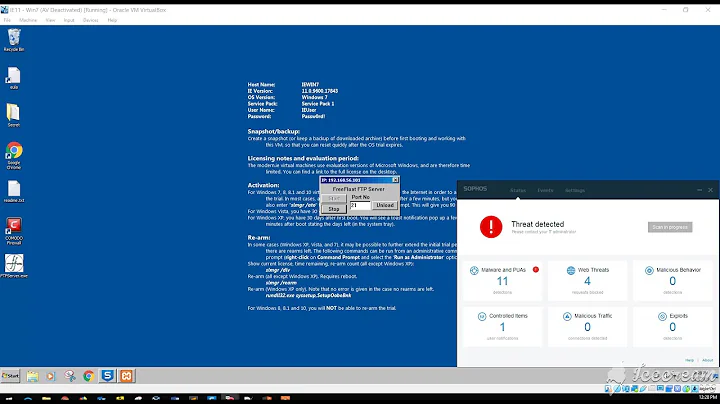Open the Recycle Bin desktop icon
The height and width of the screenshot is (404, 720).
click(x=14, y=39)
